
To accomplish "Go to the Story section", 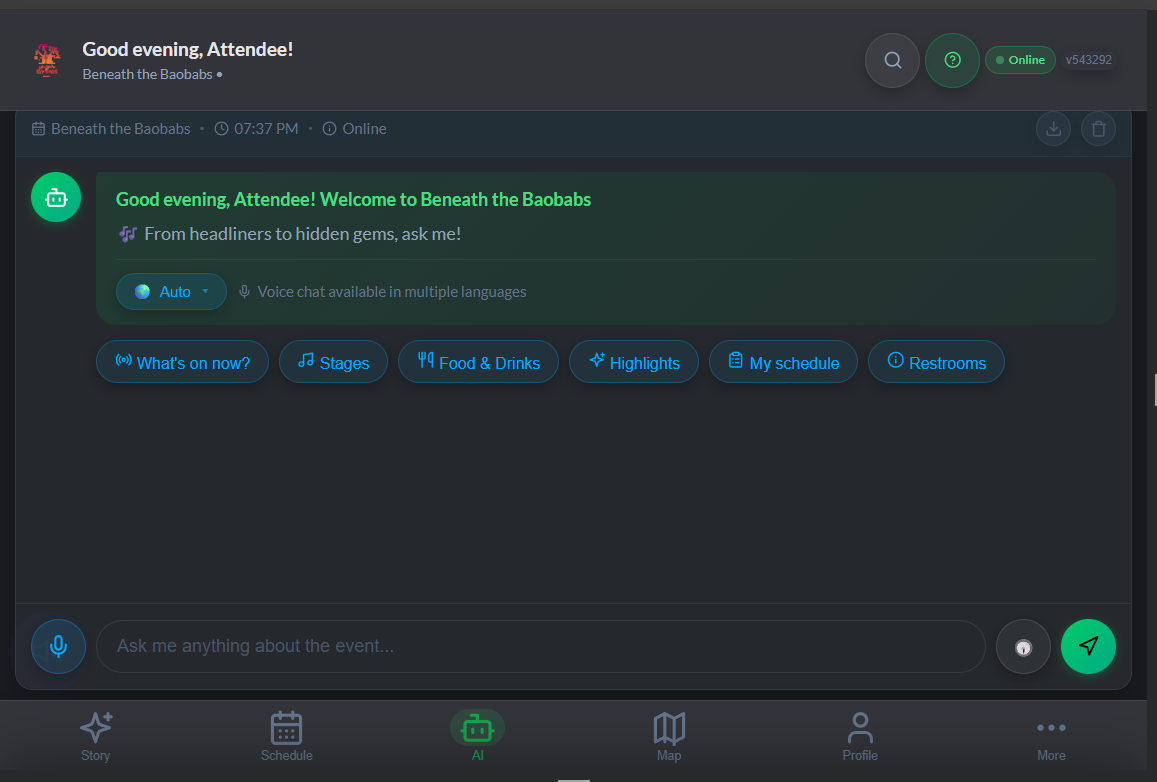I will click(95, 736).
